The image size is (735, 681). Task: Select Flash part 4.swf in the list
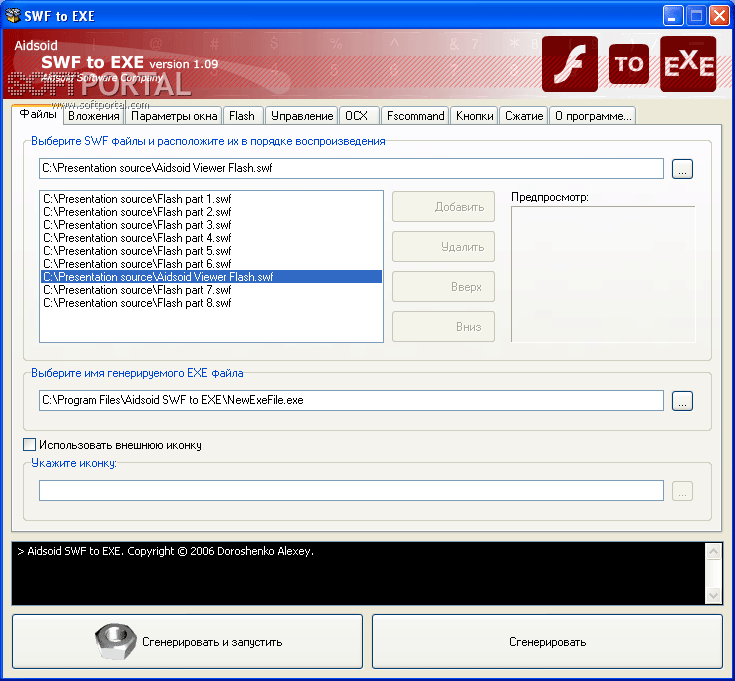click(211, 238)
